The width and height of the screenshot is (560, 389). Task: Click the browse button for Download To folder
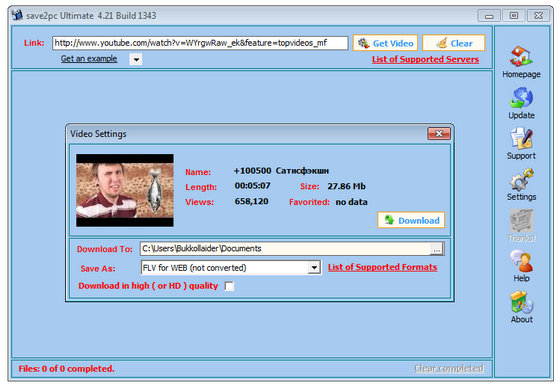(x=437, y=249)
